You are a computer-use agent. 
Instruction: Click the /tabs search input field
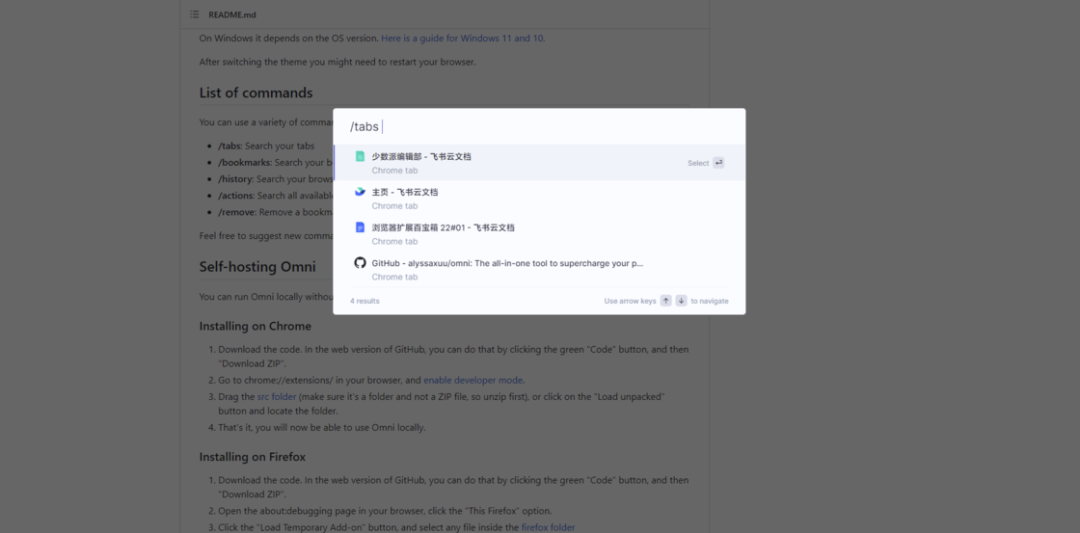pyautogui.click(x=539, y=127)
